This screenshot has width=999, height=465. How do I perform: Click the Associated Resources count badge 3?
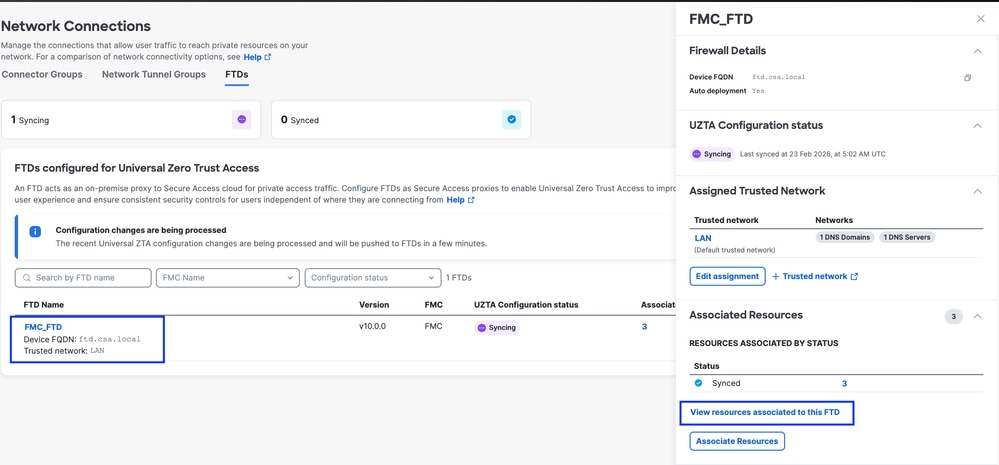[954, 317]
